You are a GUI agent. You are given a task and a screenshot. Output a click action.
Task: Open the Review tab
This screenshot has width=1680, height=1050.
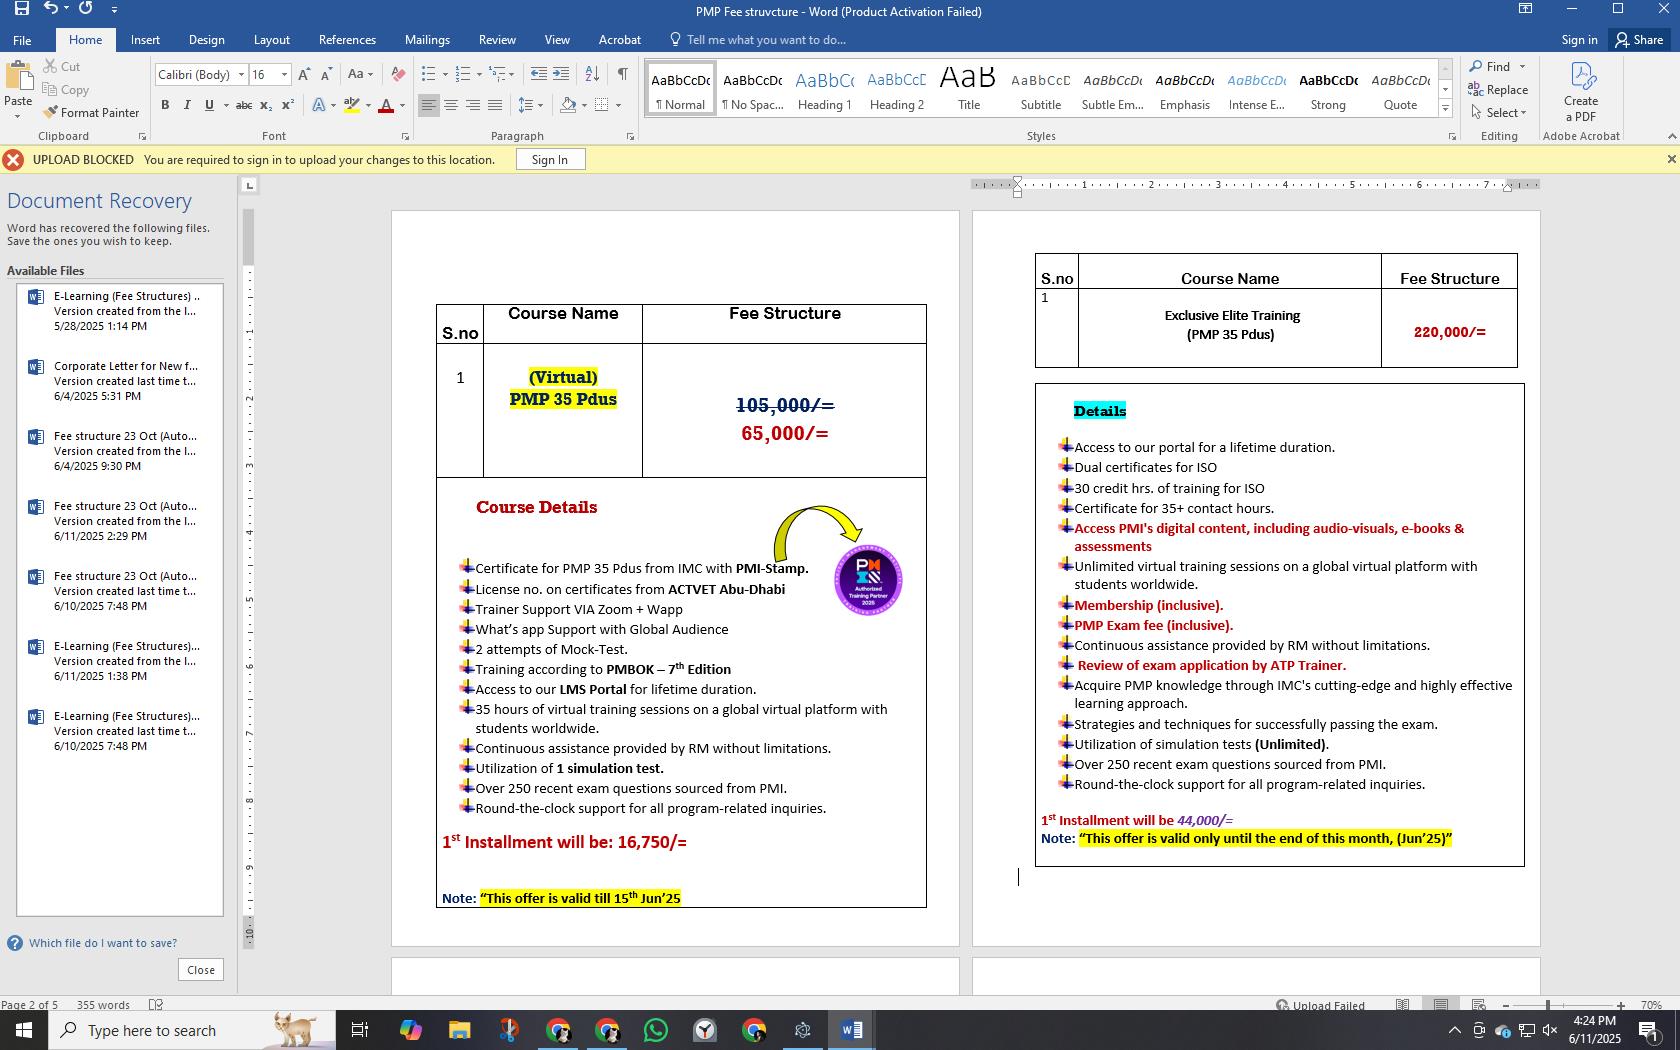point(497,40)
